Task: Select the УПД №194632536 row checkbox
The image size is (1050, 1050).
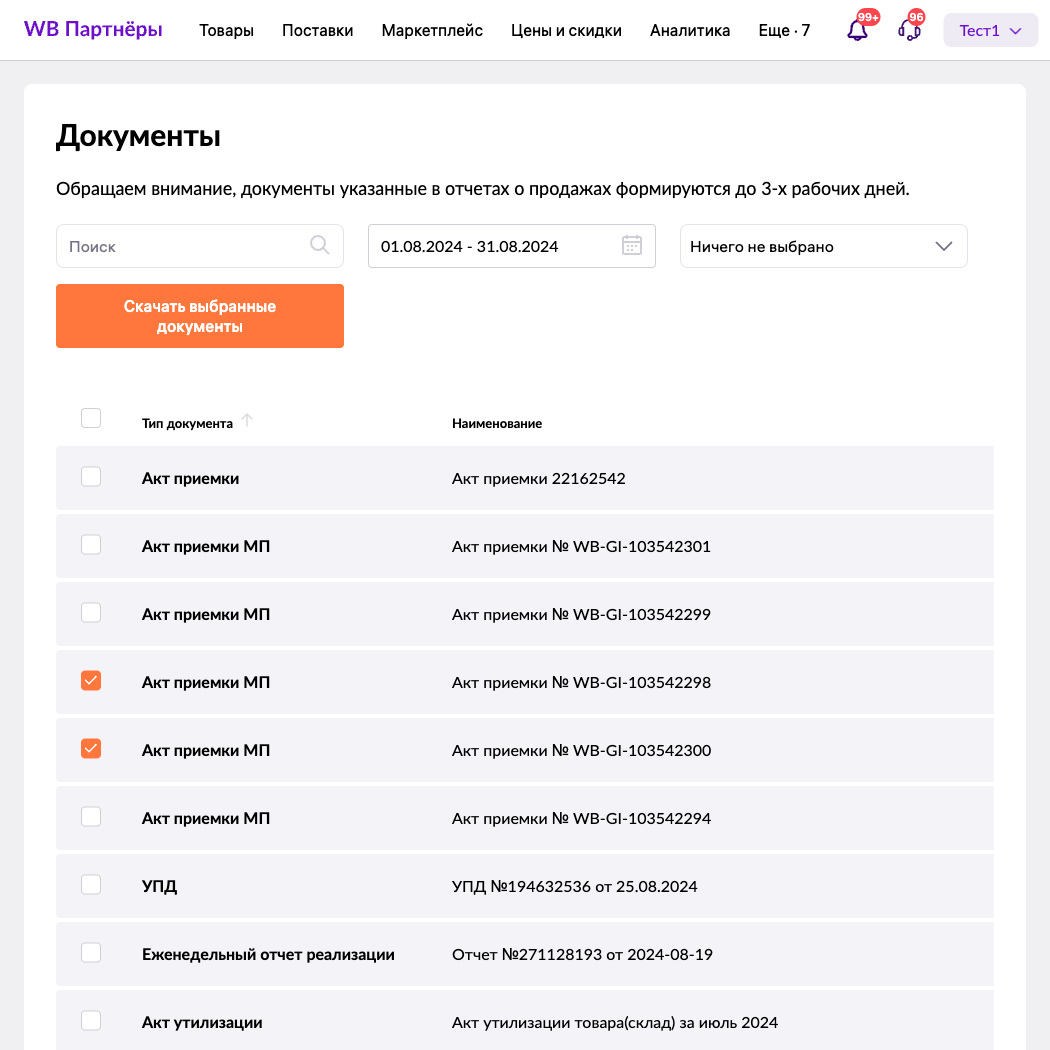Action: pyautogui.click(x=91, y=885)
